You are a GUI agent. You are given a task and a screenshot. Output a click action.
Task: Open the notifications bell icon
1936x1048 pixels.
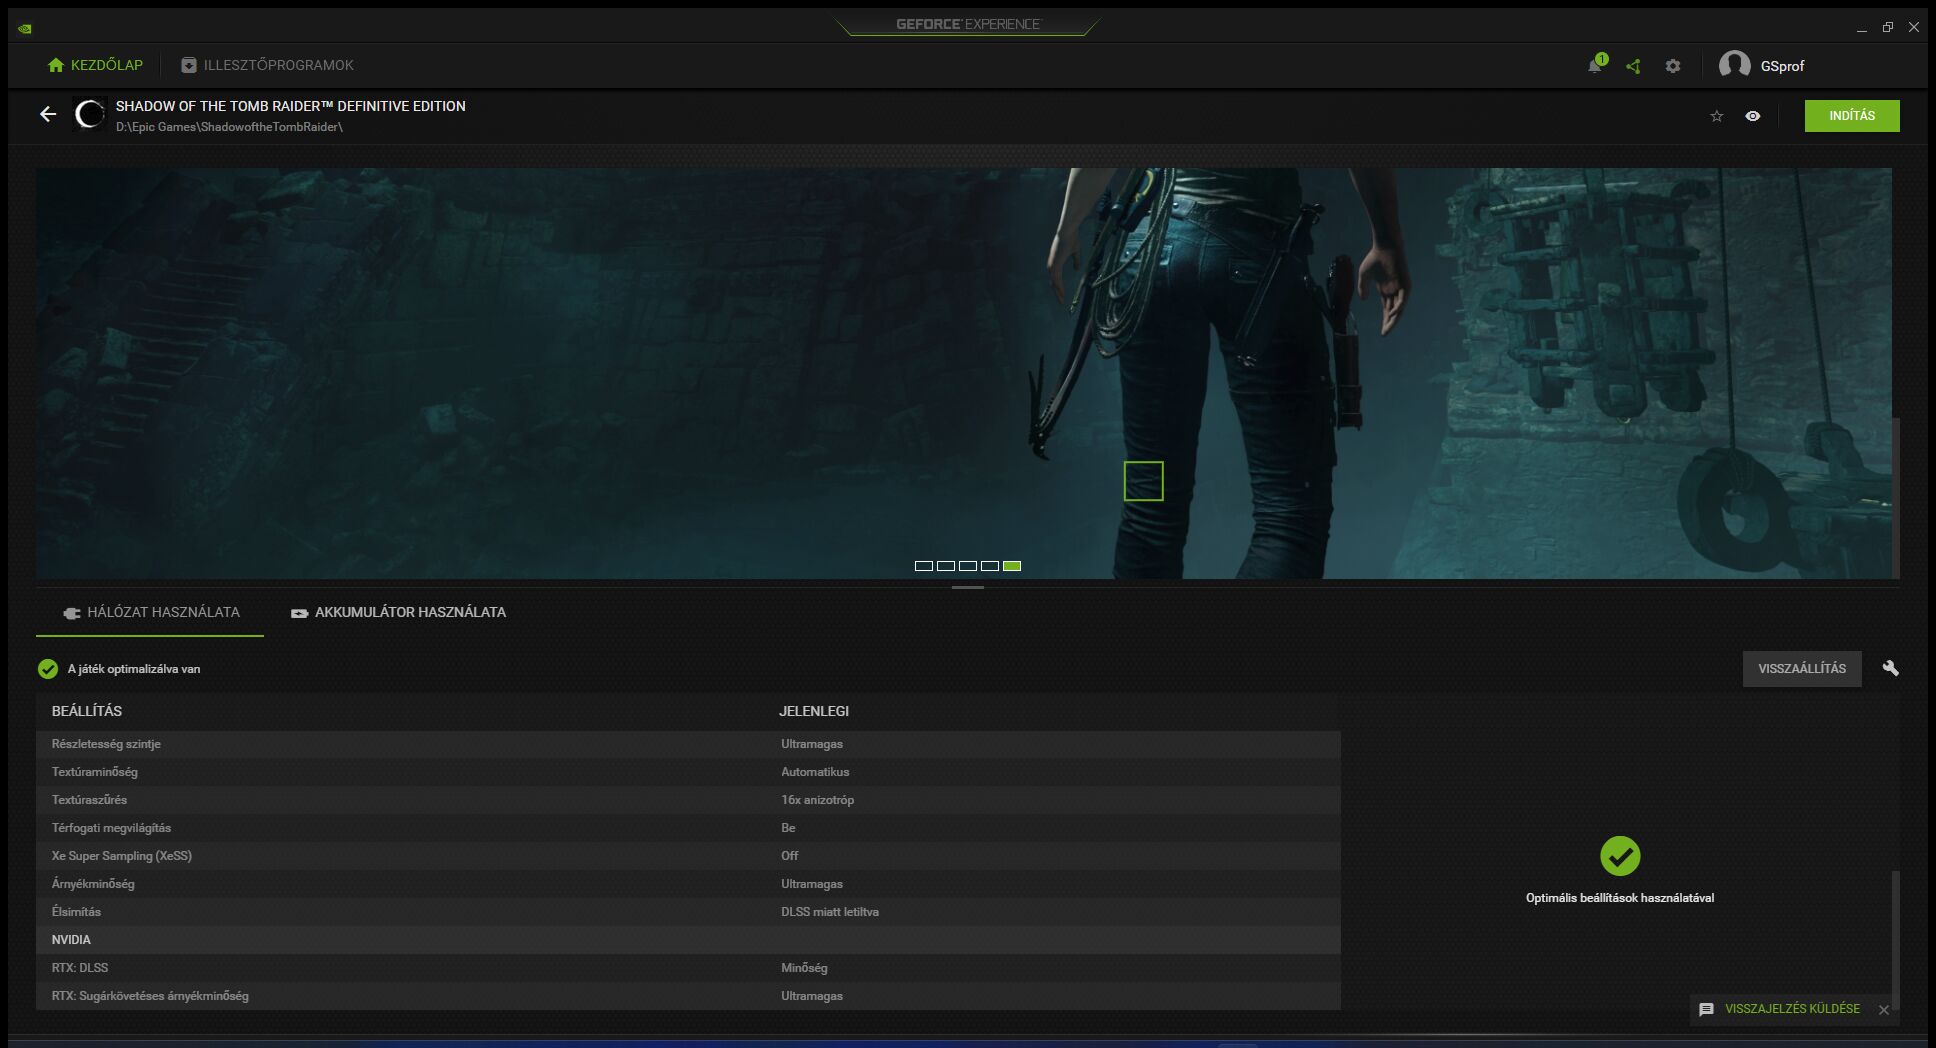point(1596,65)
